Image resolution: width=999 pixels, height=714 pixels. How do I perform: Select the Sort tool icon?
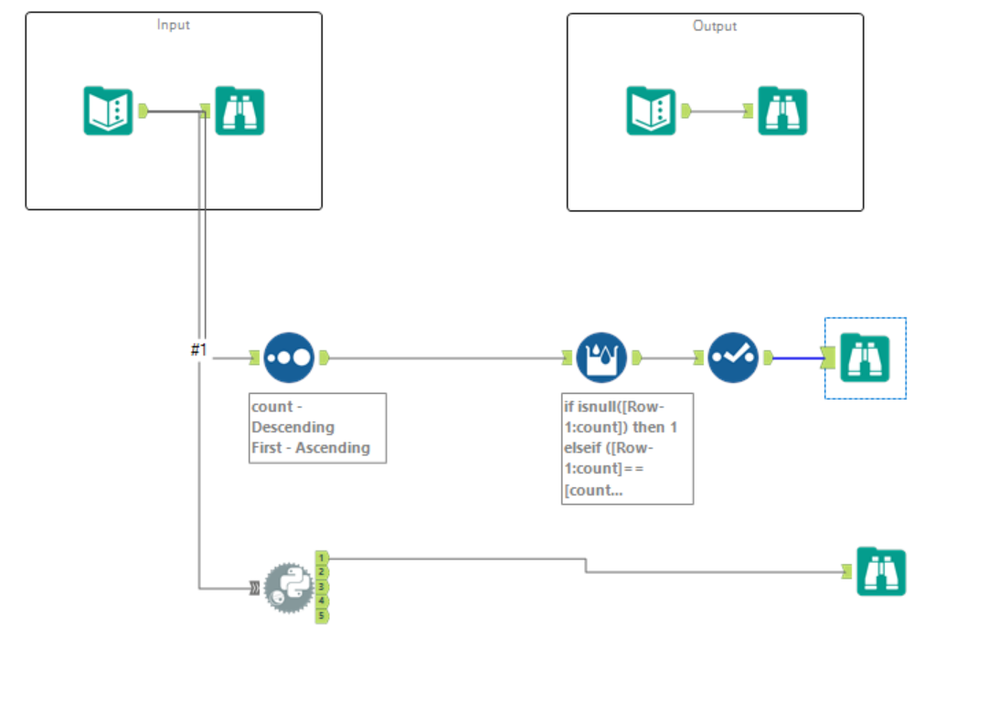coord(289,357)
